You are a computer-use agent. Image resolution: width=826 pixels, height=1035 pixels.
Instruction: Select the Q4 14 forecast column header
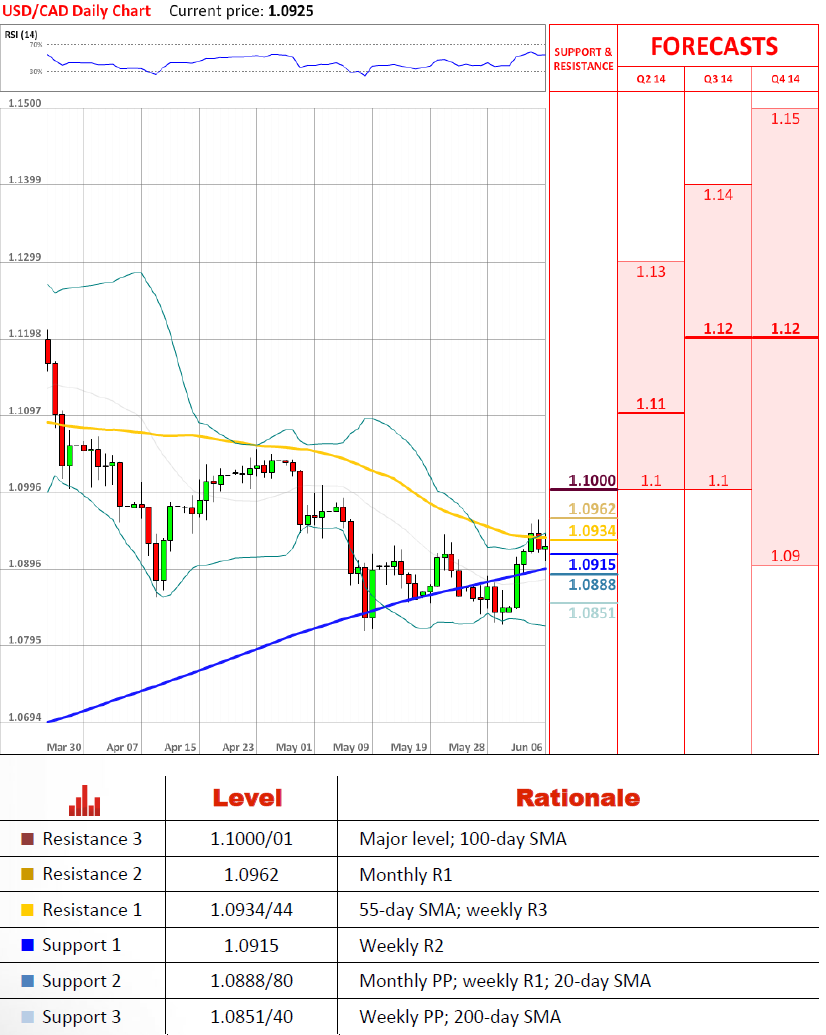coord(785,79)
